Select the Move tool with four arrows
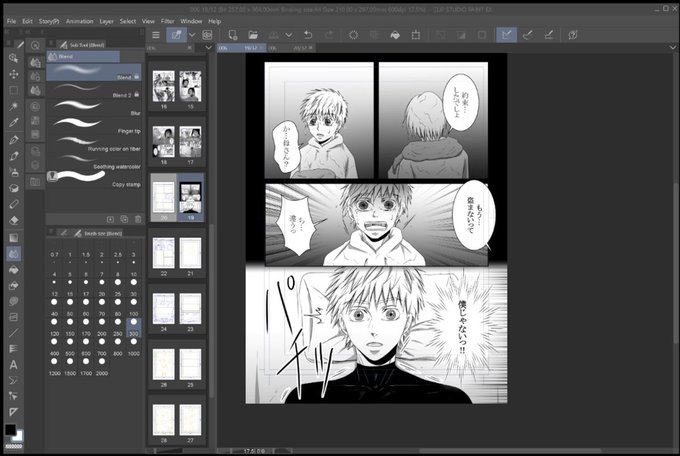Image resolution: width=680 pixels, height=456 pixels. point(13,74)
